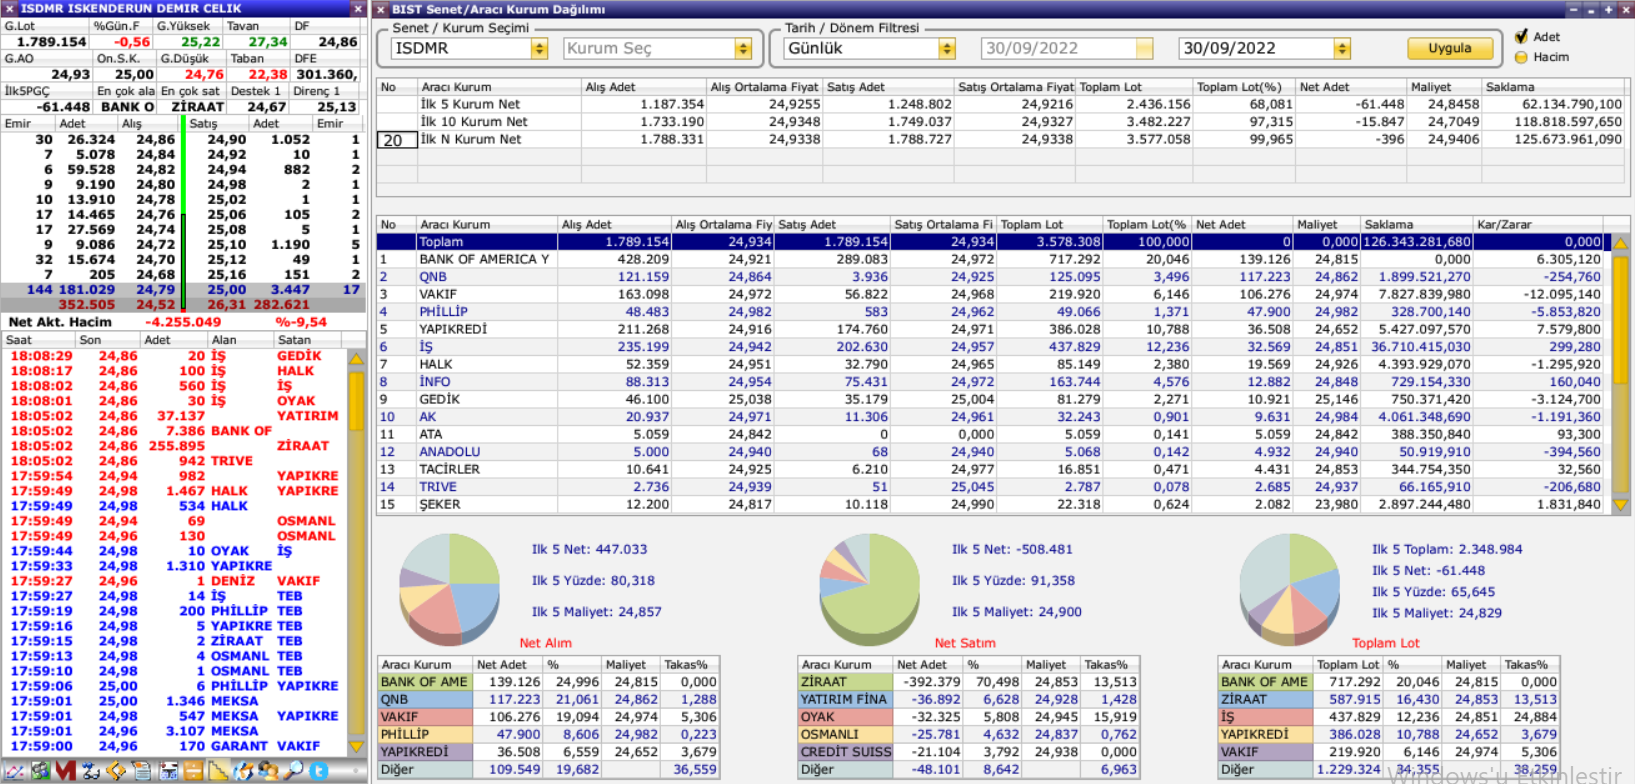Click the plus icon in BIST window title bar
This screenshot has height=784, width=1635.
1609,9
